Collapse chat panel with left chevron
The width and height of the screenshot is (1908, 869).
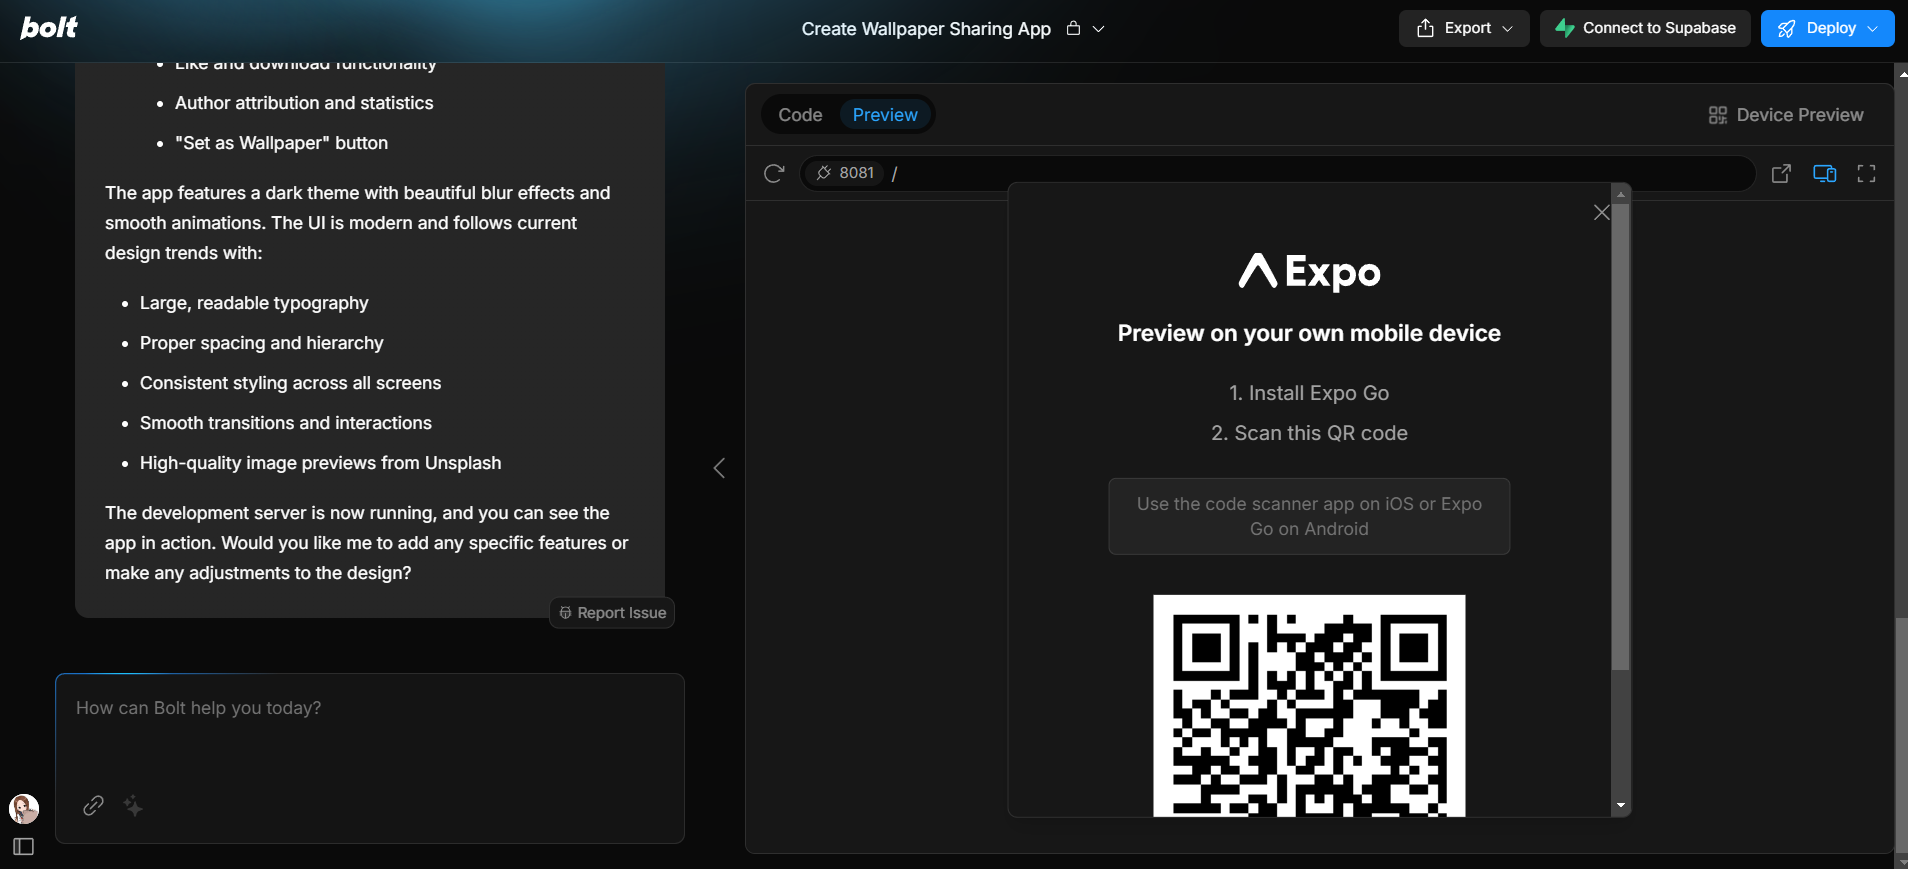click(x=719, y=468)
